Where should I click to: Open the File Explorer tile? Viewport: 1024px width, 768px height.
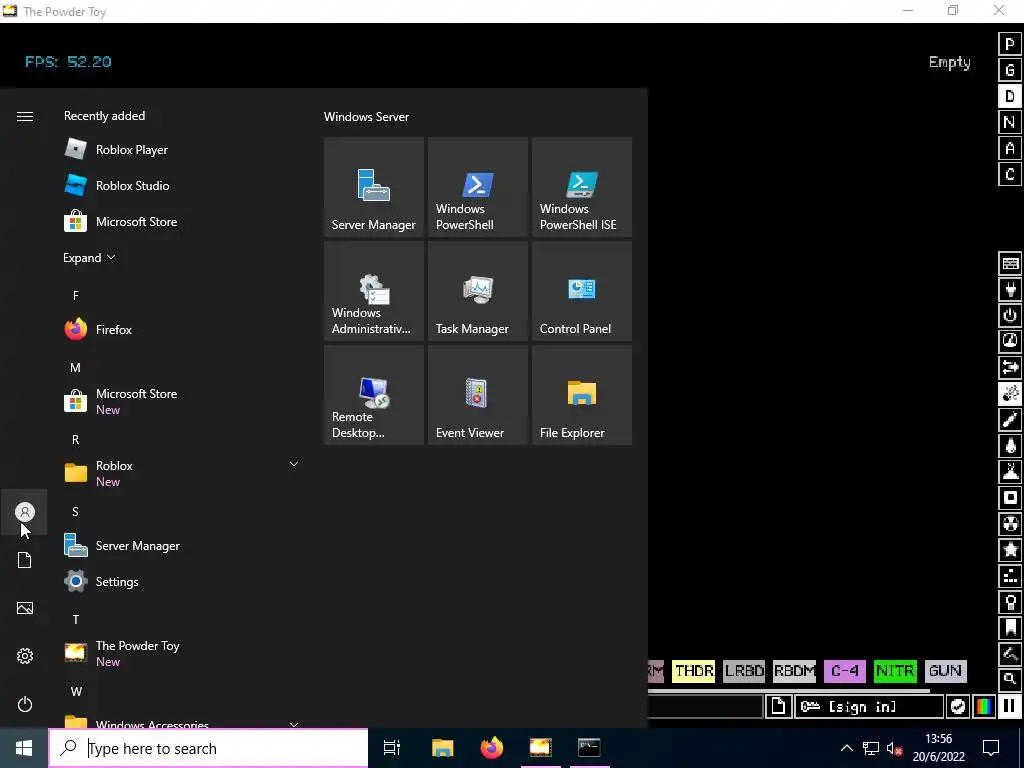pyautogui.click(x=582, y=394)
